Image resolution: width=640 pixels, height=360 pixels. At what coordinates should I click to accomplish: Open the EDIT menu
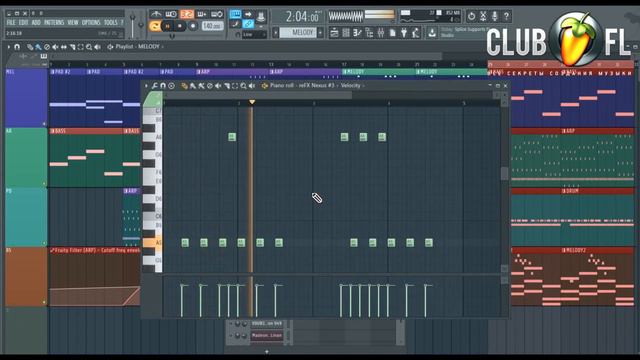(x=24, y=22)
